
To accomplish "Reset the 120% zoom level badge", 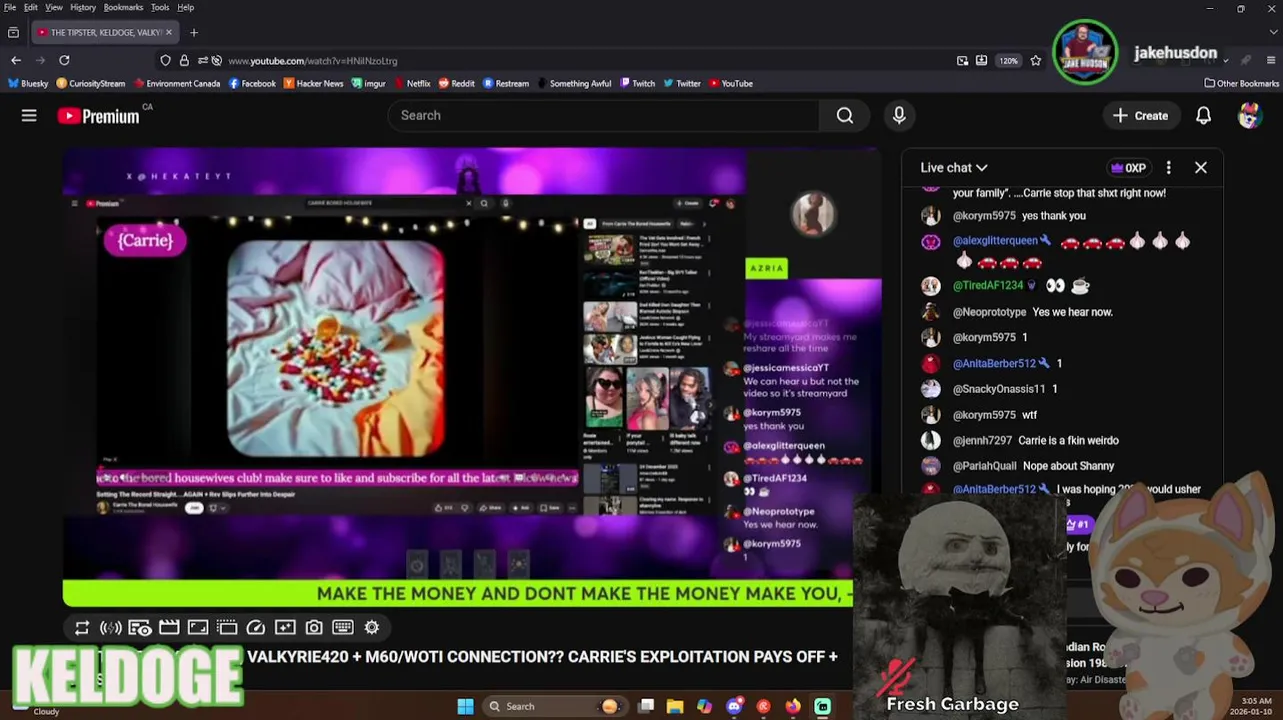I will 1008,61.
